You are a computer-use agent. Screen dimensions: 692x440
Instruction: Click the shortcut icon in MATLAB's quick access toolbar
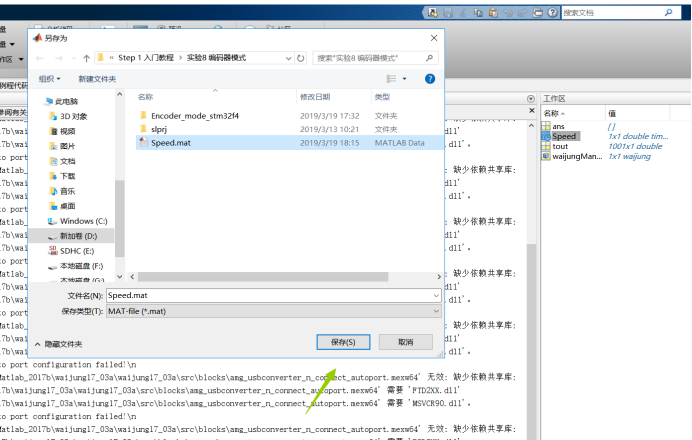tap(432, 12)
